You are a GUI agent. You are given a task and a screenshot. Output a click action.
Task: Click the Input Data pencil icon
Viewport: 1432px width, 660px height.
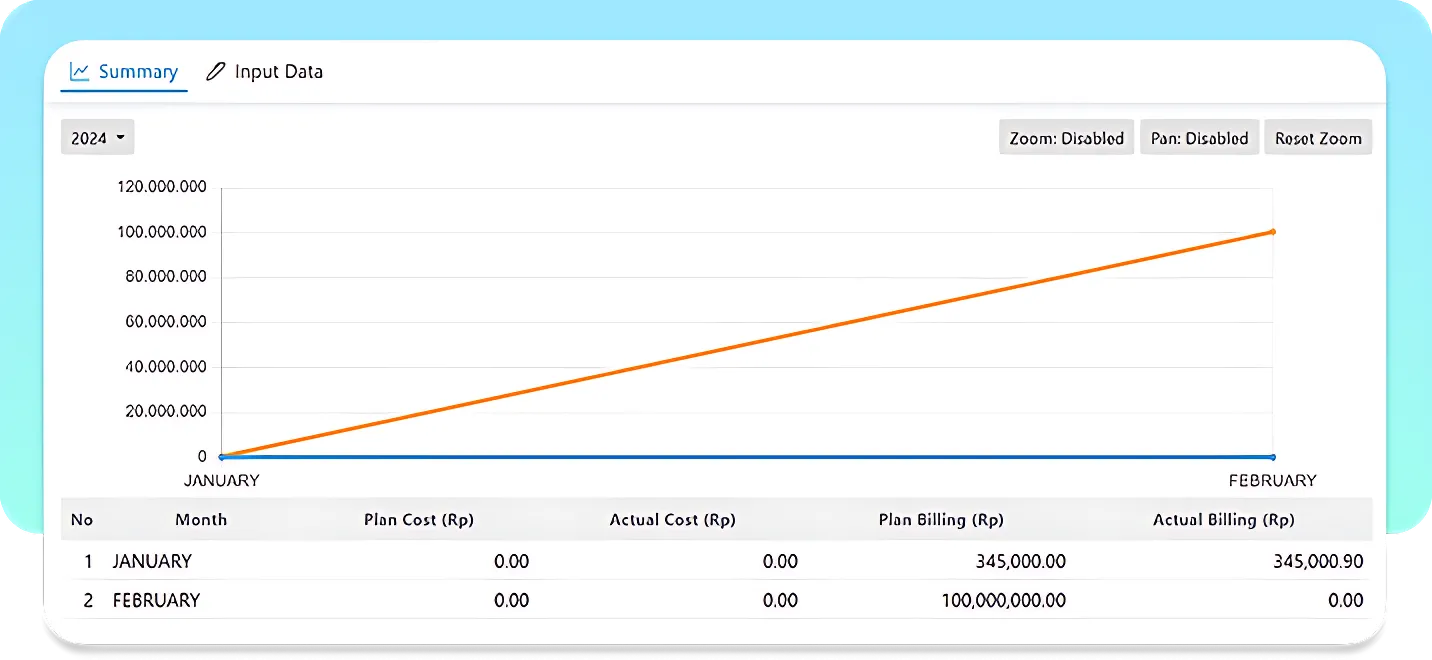(x=215, y=72)
